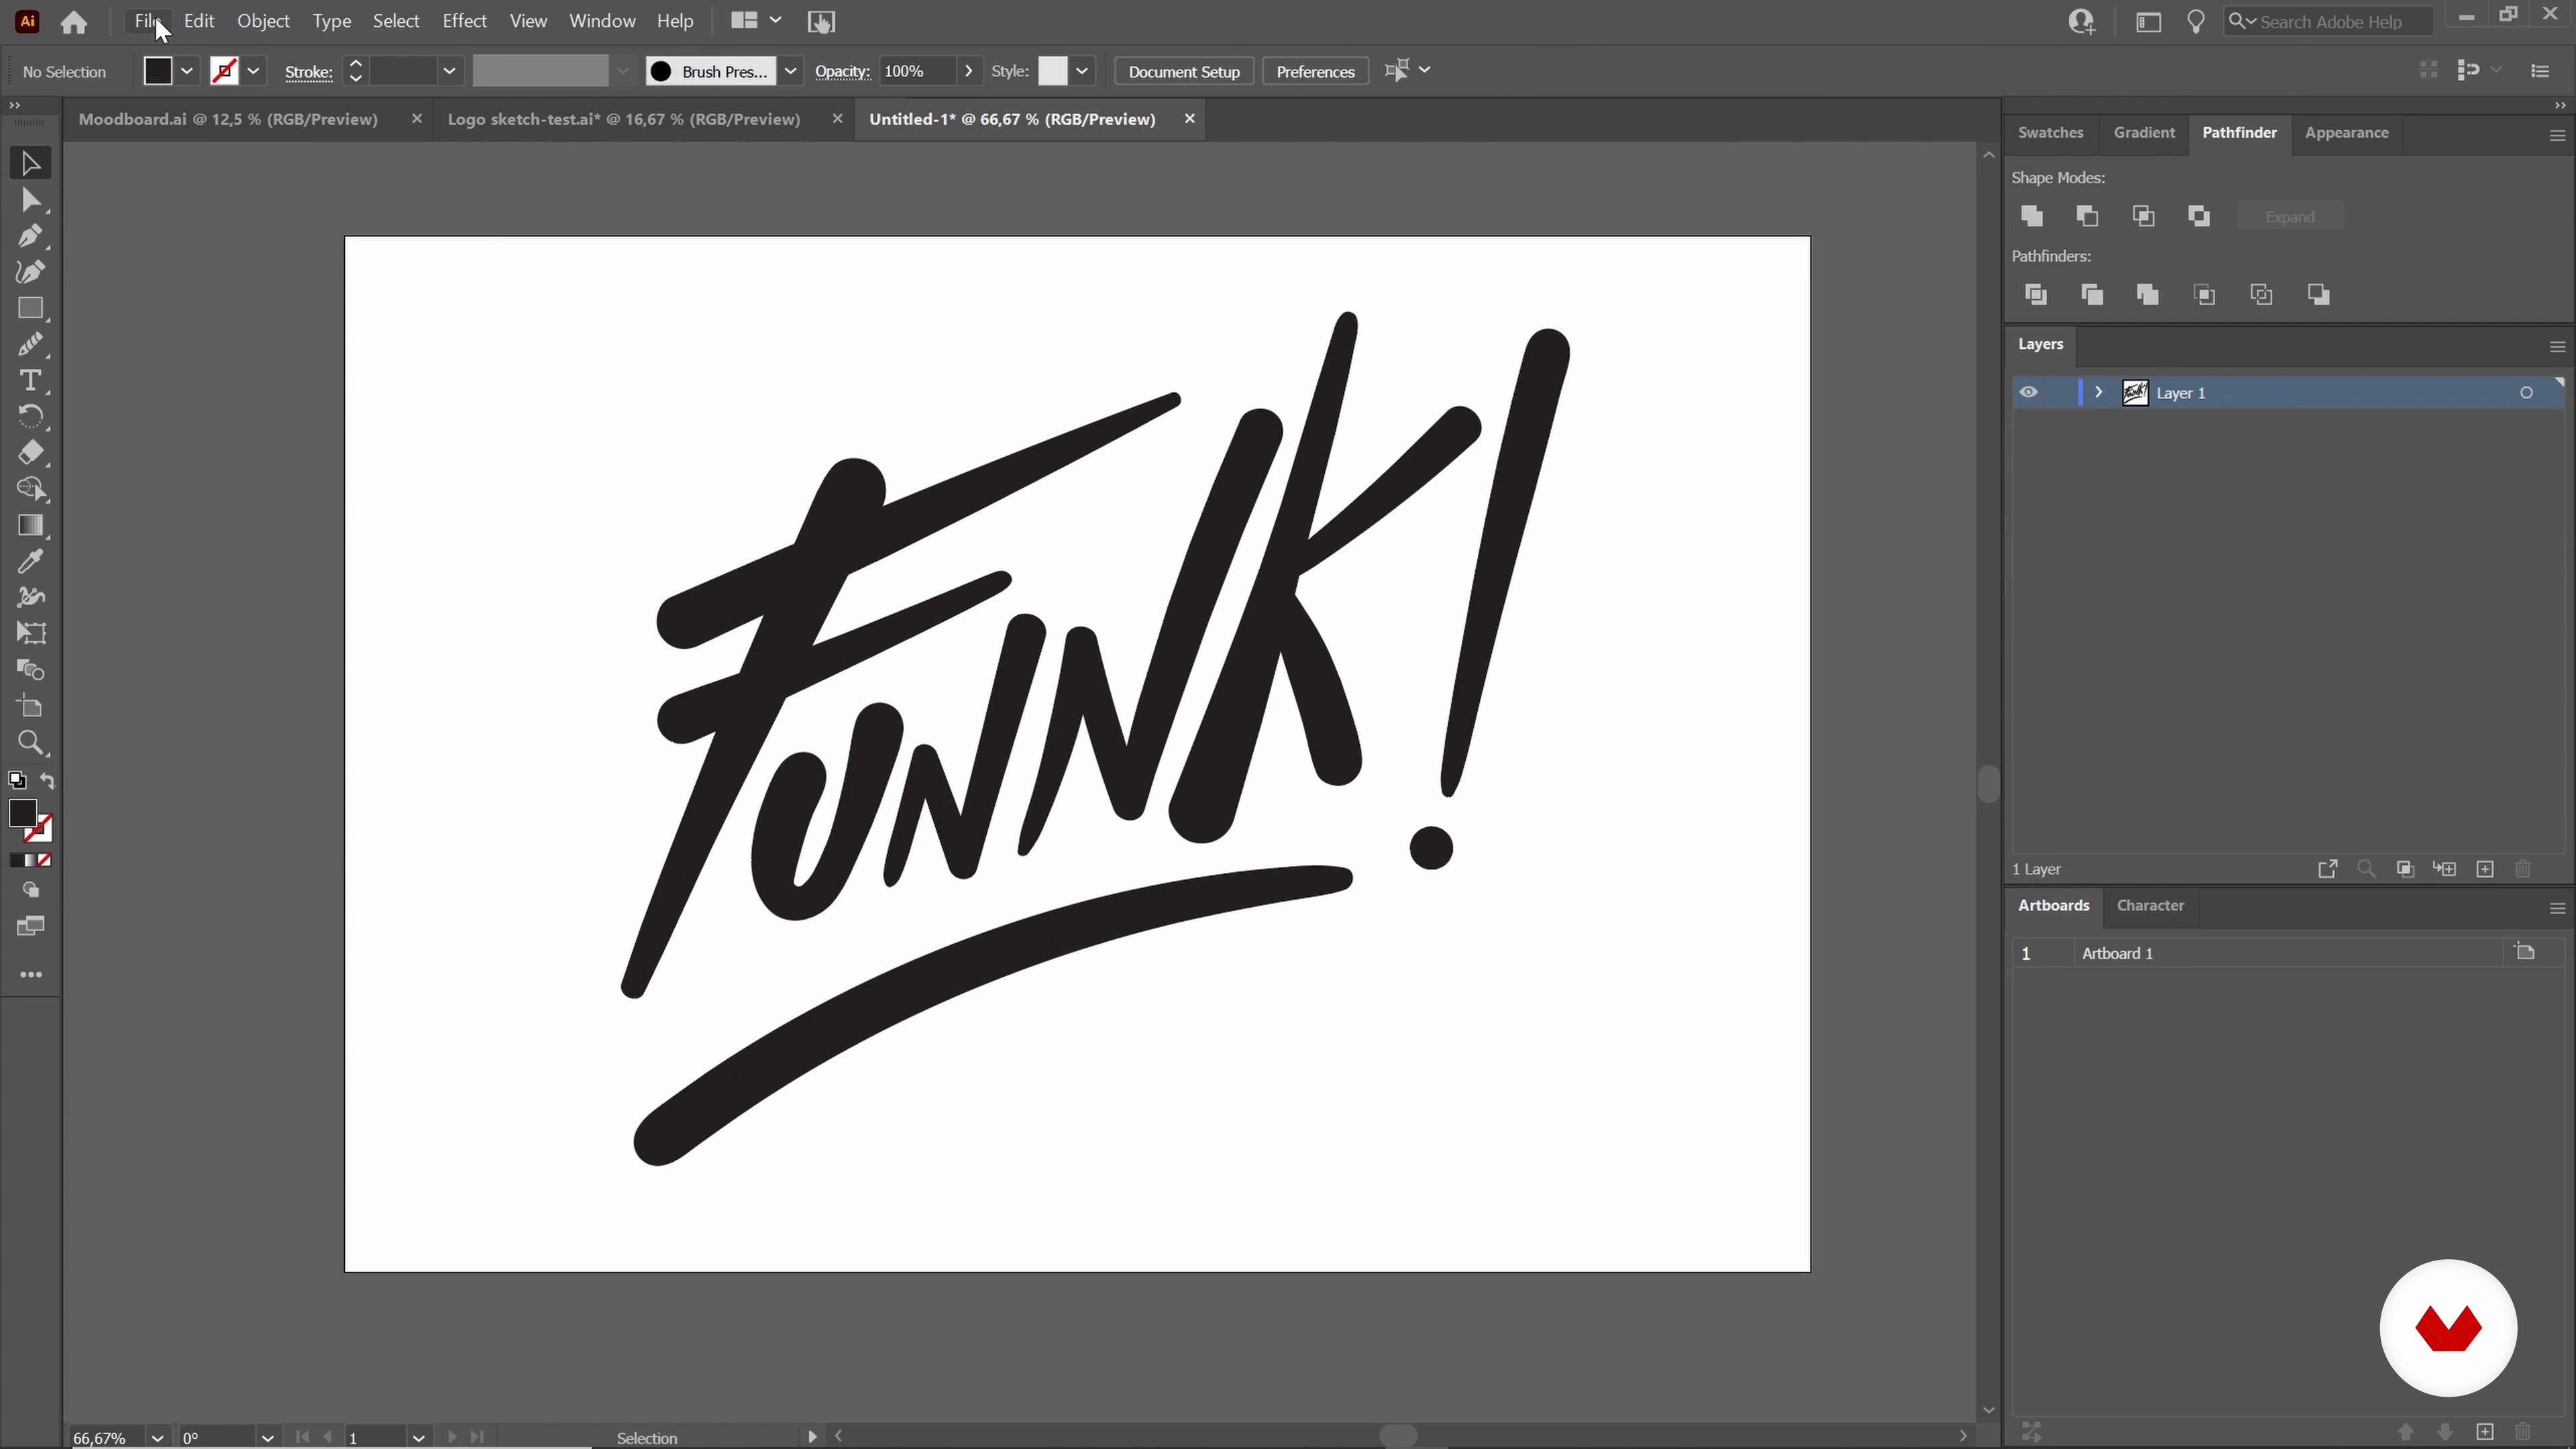Click the Outline pathfinder icon
This screenshot has height=1449, width=2576.
pos(2262,295)
